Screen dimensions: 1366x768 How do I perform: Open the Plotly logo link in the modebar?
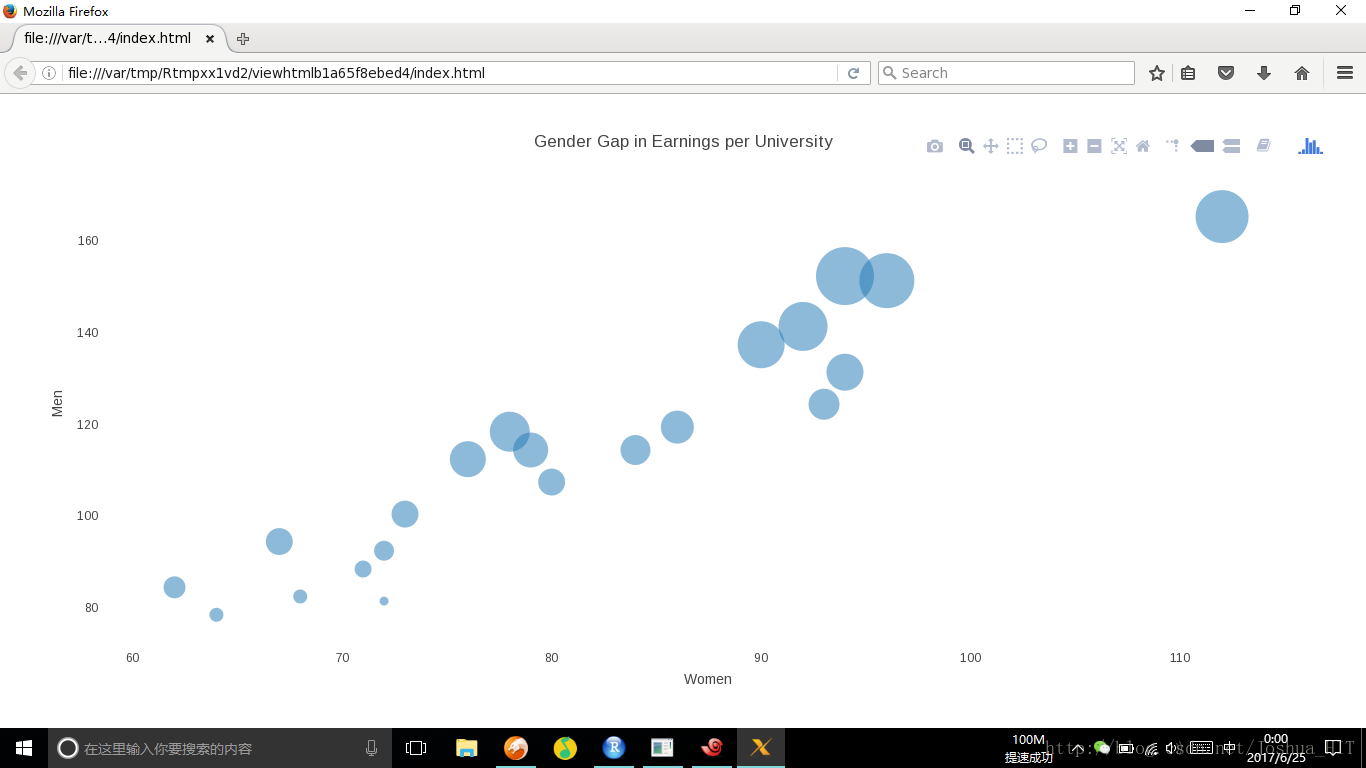coord(1310,146)
